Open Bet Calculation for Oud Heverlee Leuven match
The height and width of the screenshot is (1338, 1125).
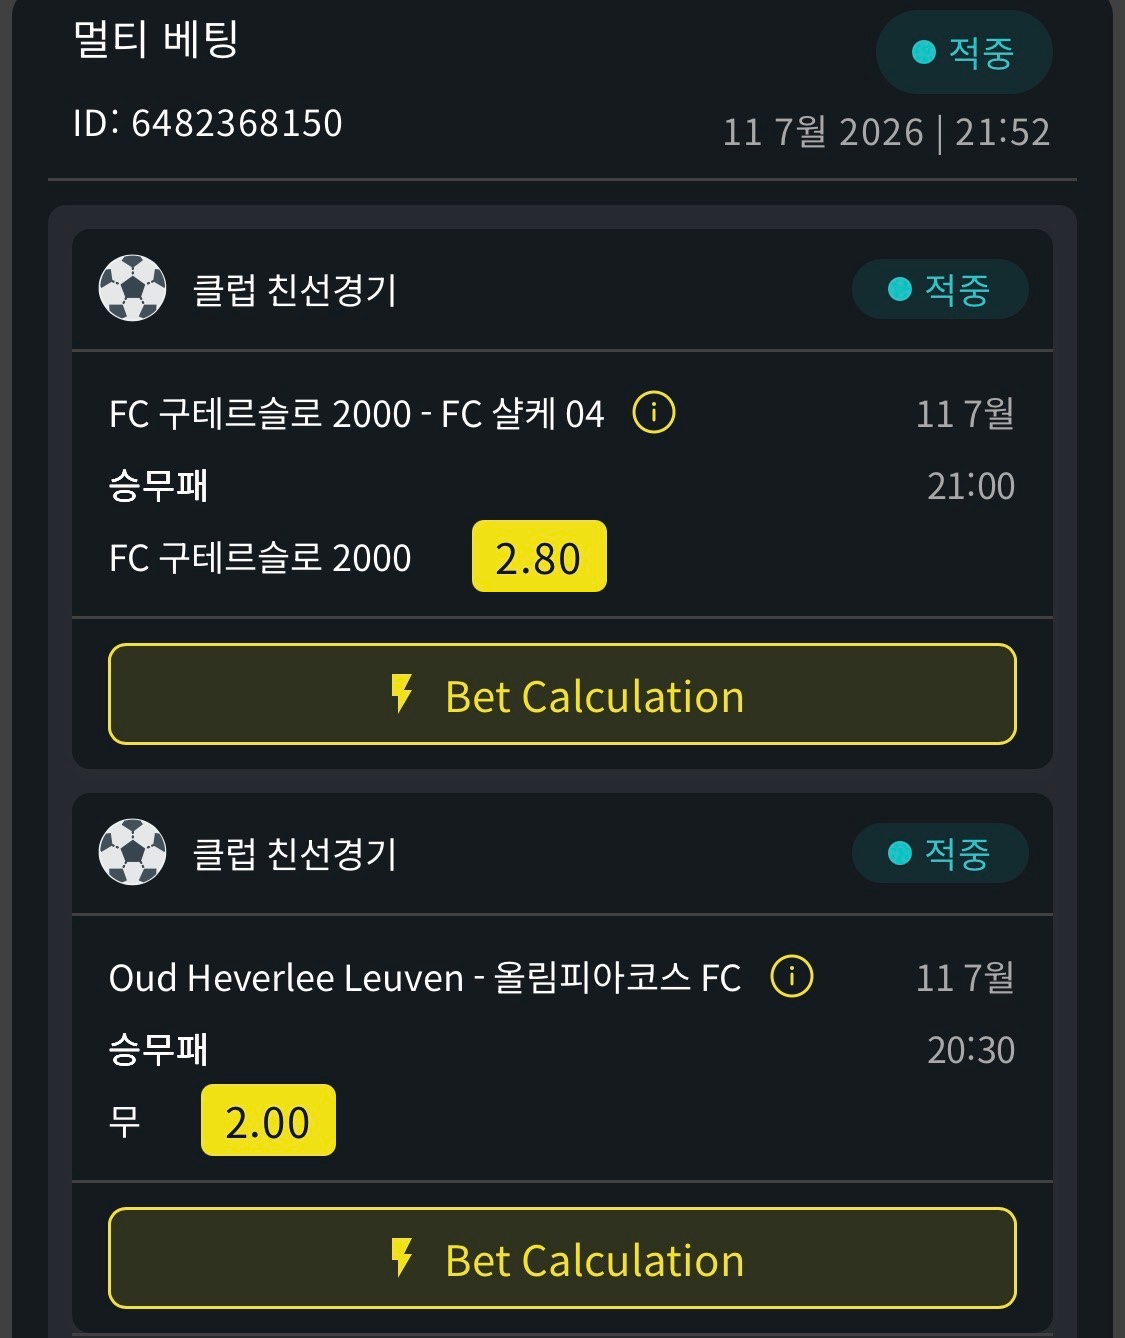coord(562,1258)
